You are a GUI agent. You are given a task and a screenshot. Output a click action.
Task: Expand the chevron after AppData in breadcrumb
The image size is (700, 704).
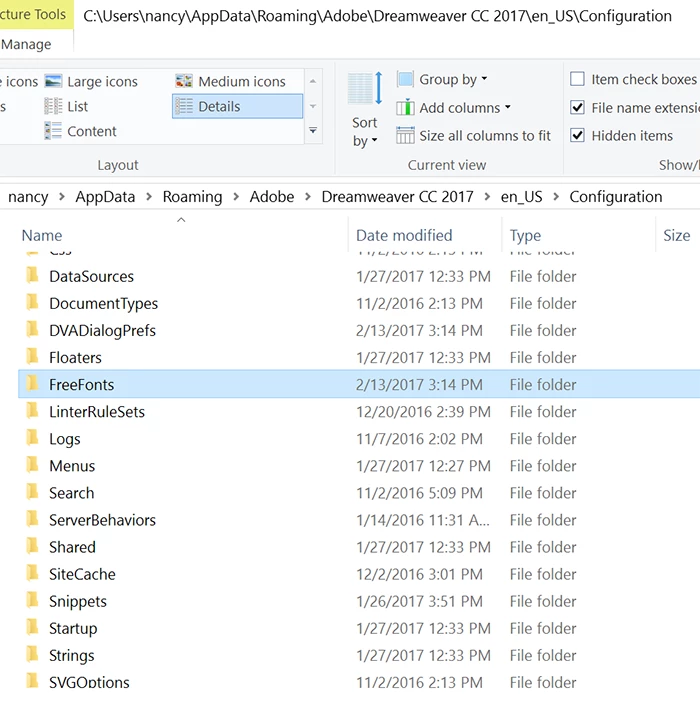click(149, 197)
